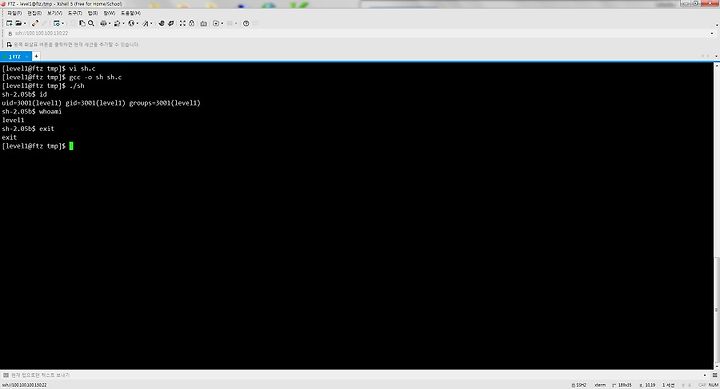Open the Tools (도구) menu

pos(75,13)
